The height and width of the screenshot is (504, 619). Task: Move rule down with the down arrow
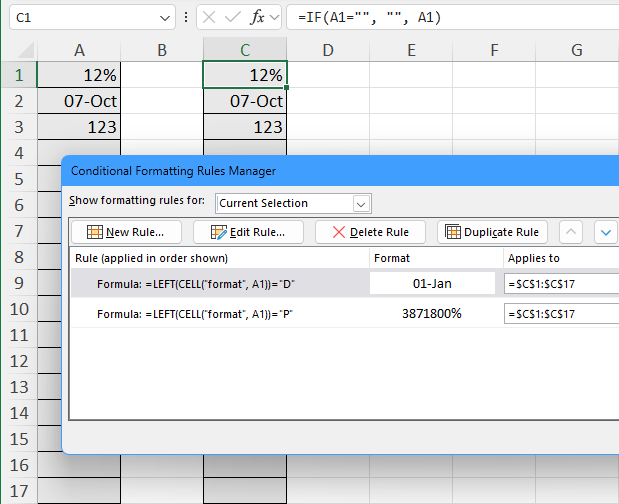[606, 232]
